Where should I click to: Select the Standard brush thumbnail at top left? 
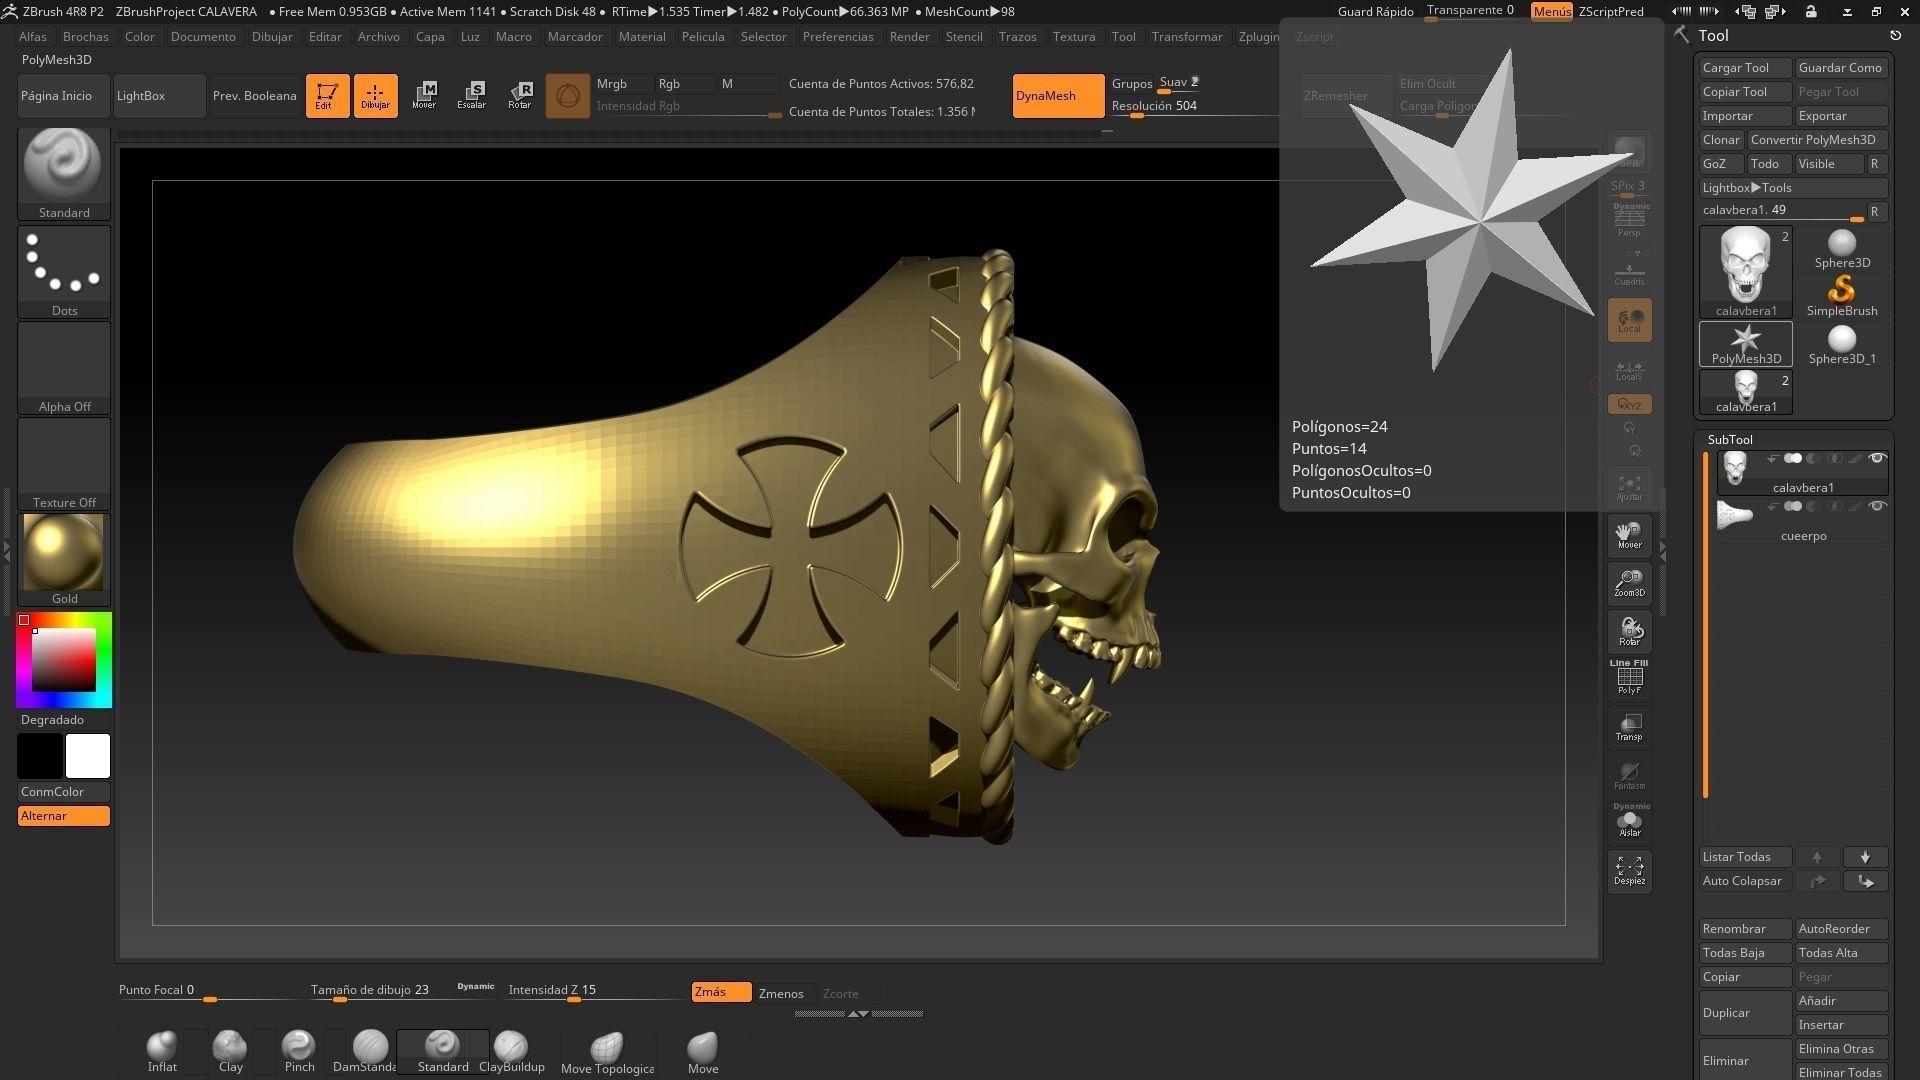pos(64,172)
